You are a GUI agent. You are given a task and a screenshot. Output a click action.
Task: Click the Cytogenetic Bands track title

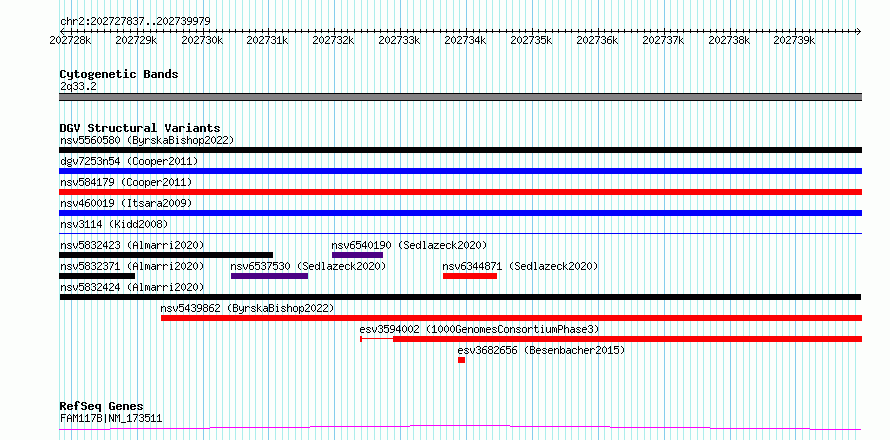[119, 74]
